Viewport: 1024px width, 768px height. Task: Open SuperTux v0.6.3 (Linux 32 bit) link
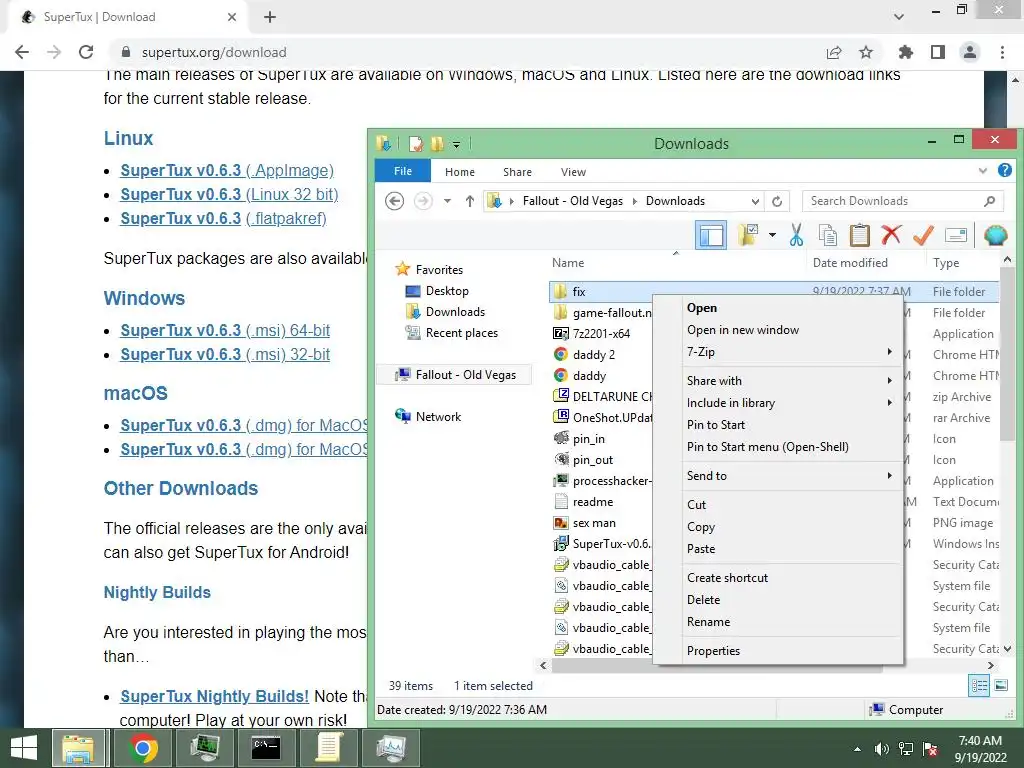click(x=229, y=195)
